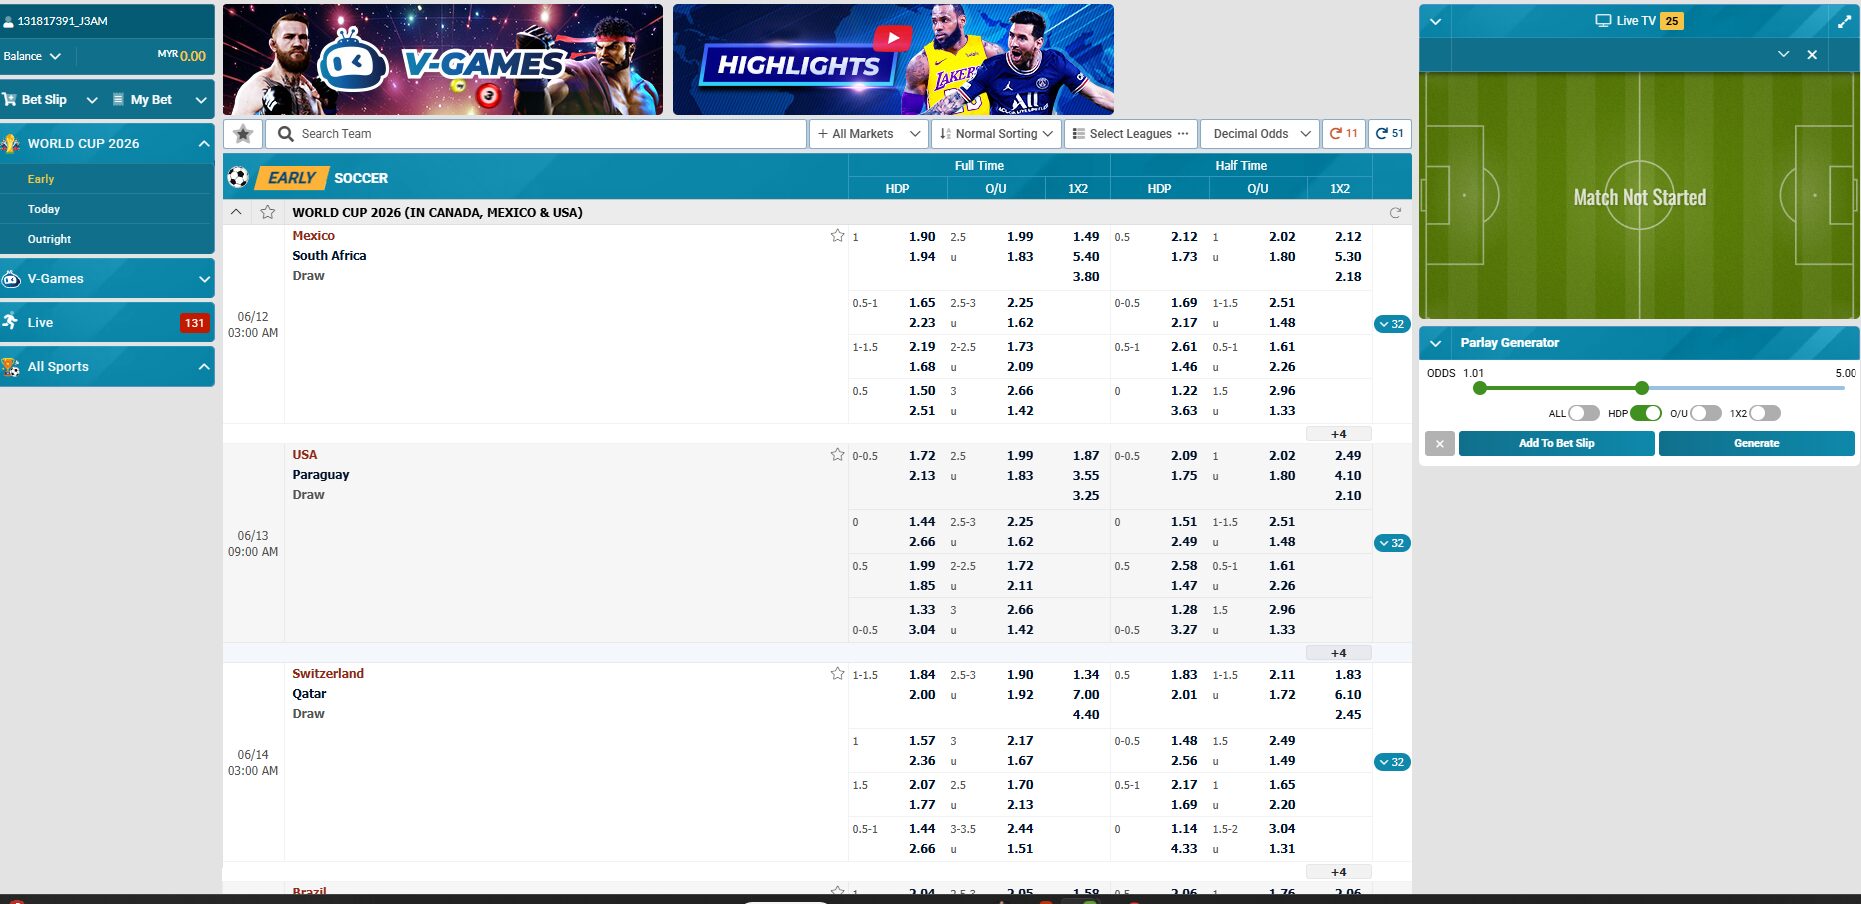
Task: Enable the ALL toggle in Parlay Generator
Action: [x=1583, y=413]
